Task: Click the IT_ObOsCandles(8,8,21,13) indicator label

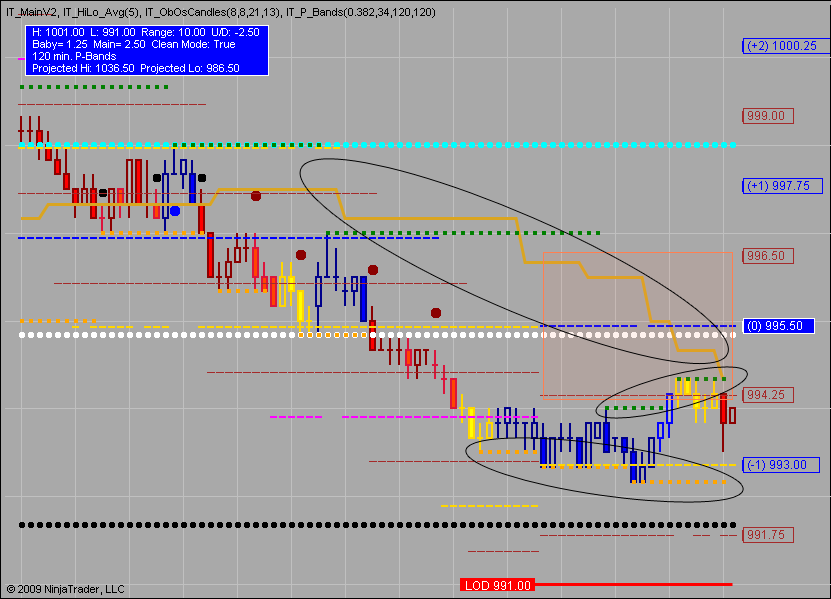Action: click(x=213, y=12)
